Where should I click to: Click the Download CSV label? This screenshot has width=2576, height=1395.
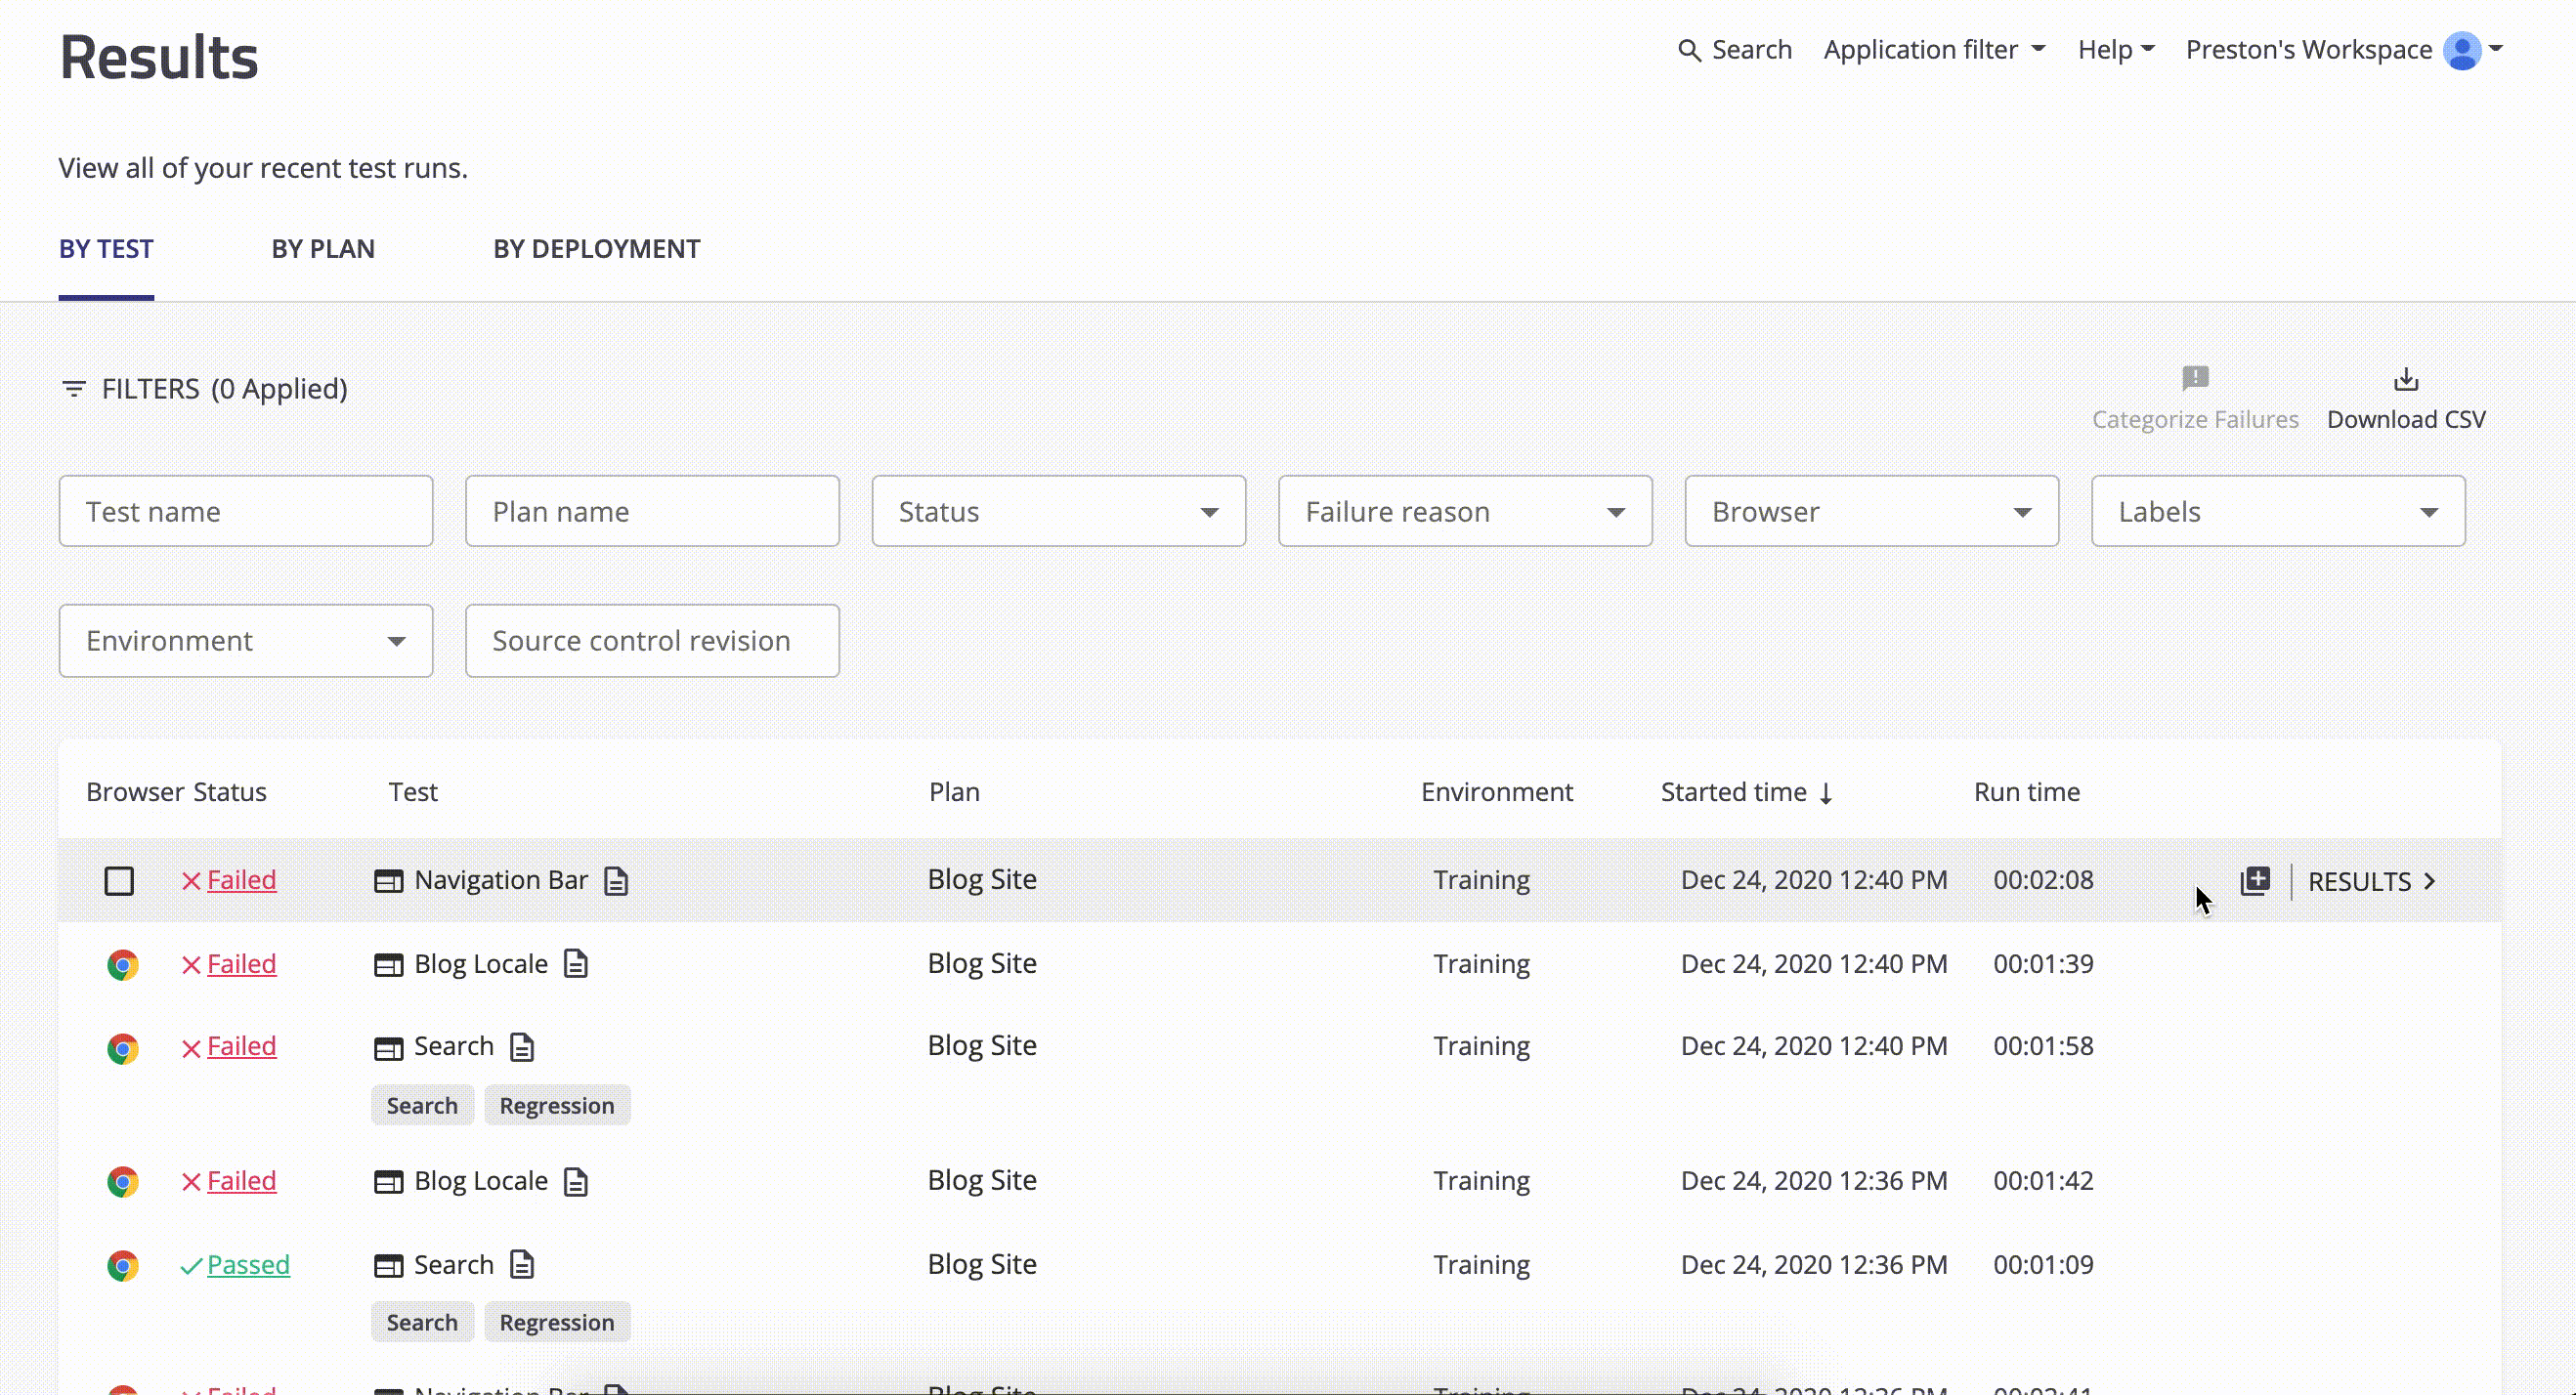coord(2406,419)
